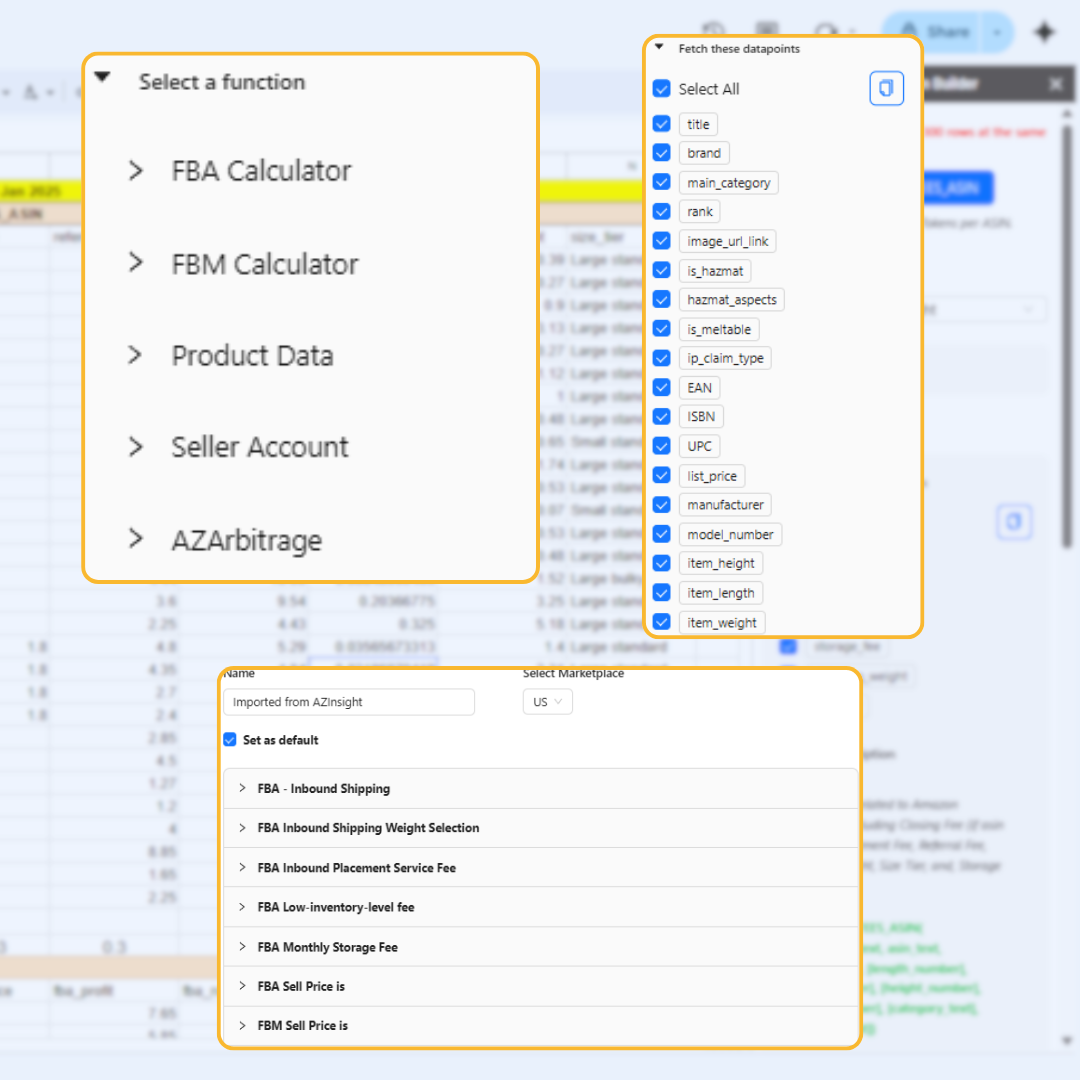Viewport: 1080px width, 1080px height.
Task: Uncheck the is_meltable datapoint
Action: pyautogui.click(x=661, y=329)
